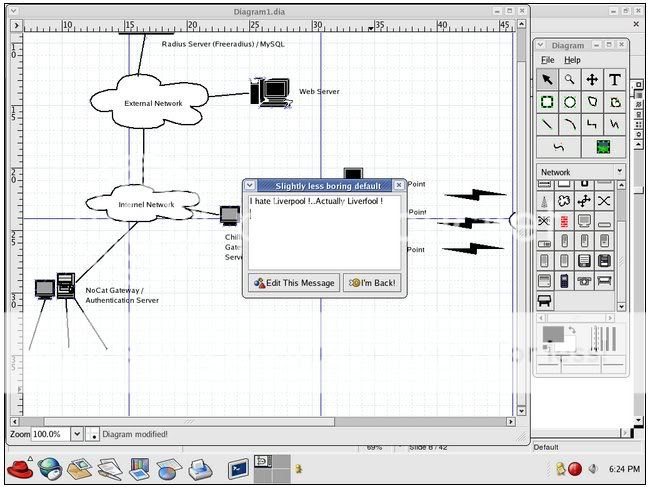Click shape palette scrollbar down arrow

click(621, 307)
